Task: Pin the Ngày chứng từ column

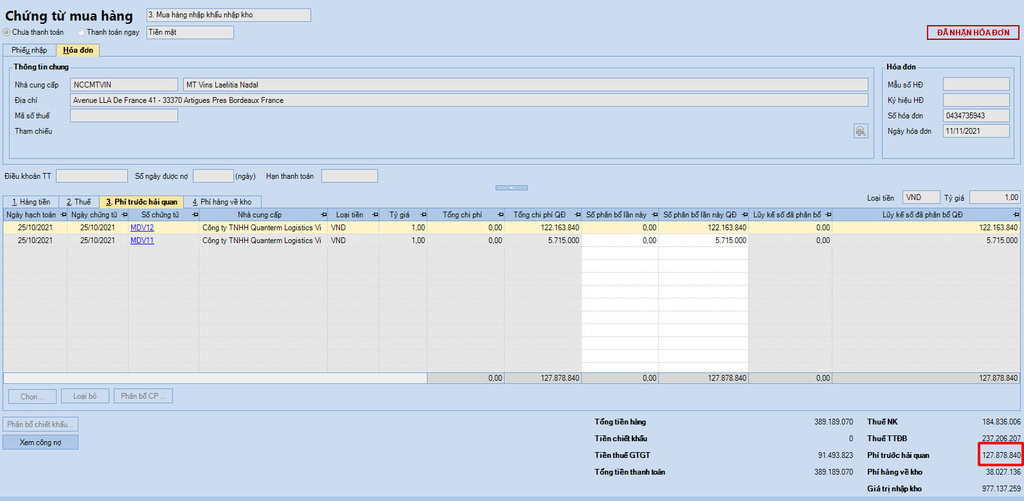Action: point(125,215)
